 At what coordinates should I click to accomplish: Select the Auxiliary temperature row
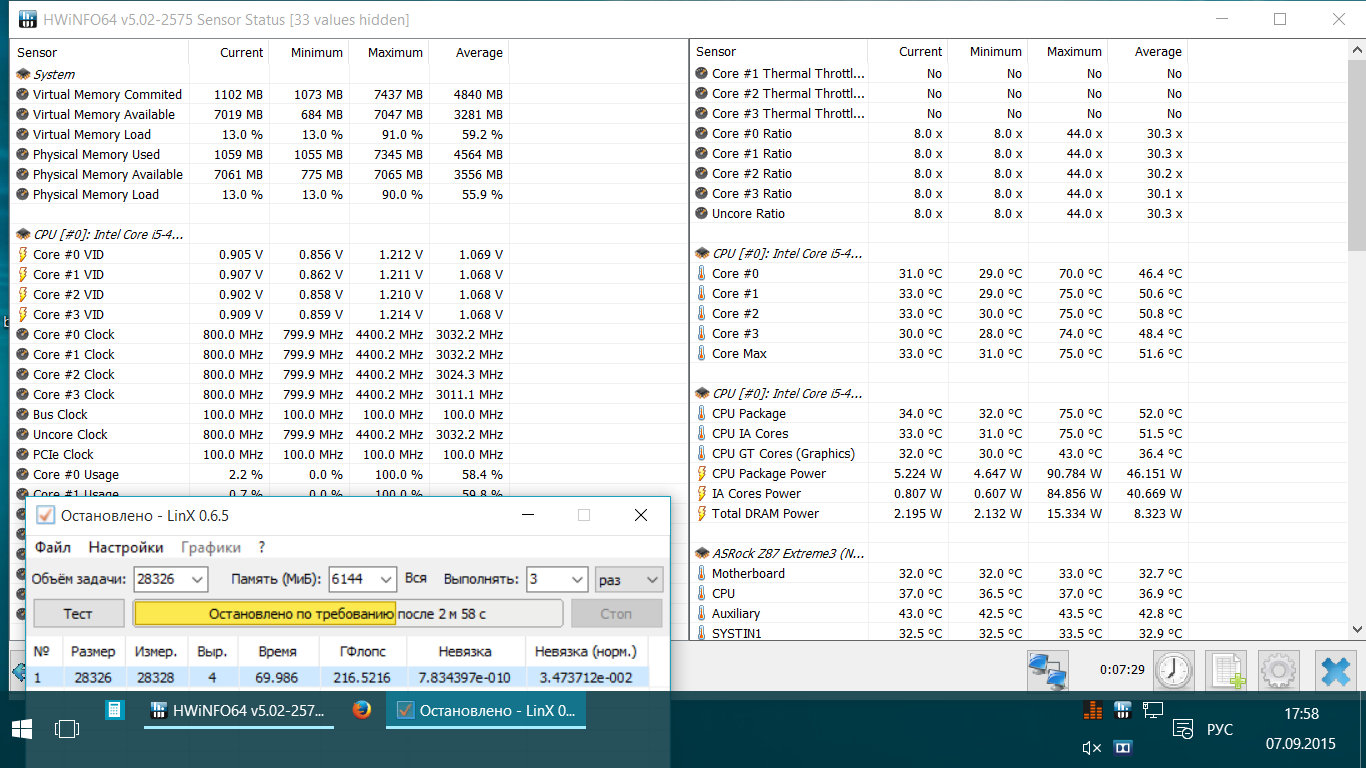pyautogui.click(x=939, y=614)
